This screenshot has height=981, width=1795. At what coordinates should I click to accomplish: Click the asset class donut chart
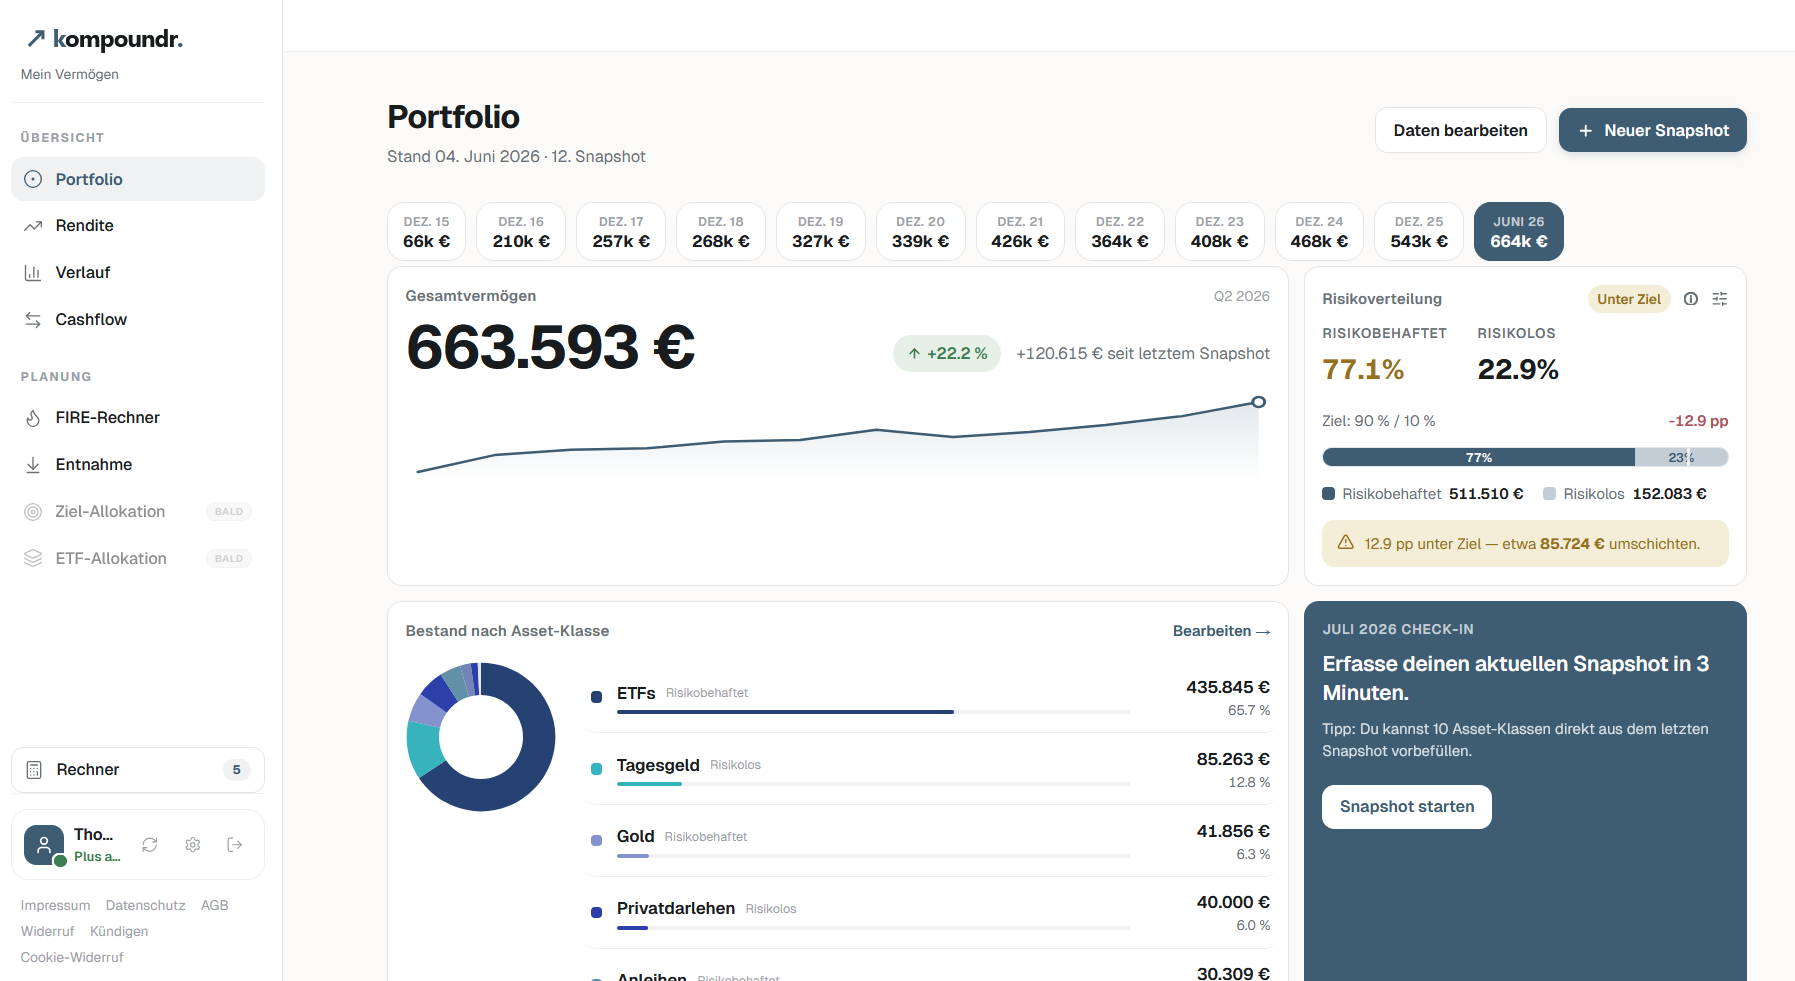(481, 737)
